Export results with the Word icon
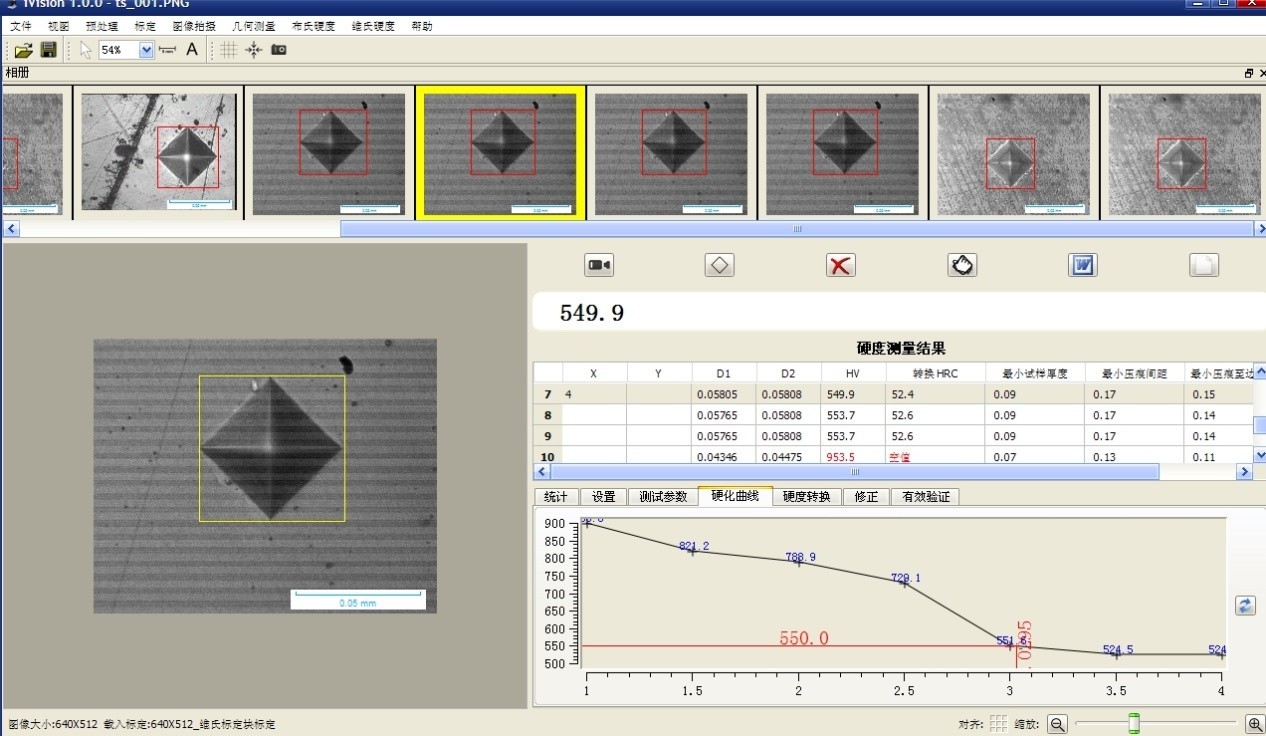The image size is (1266, 736). (1083, 265)
